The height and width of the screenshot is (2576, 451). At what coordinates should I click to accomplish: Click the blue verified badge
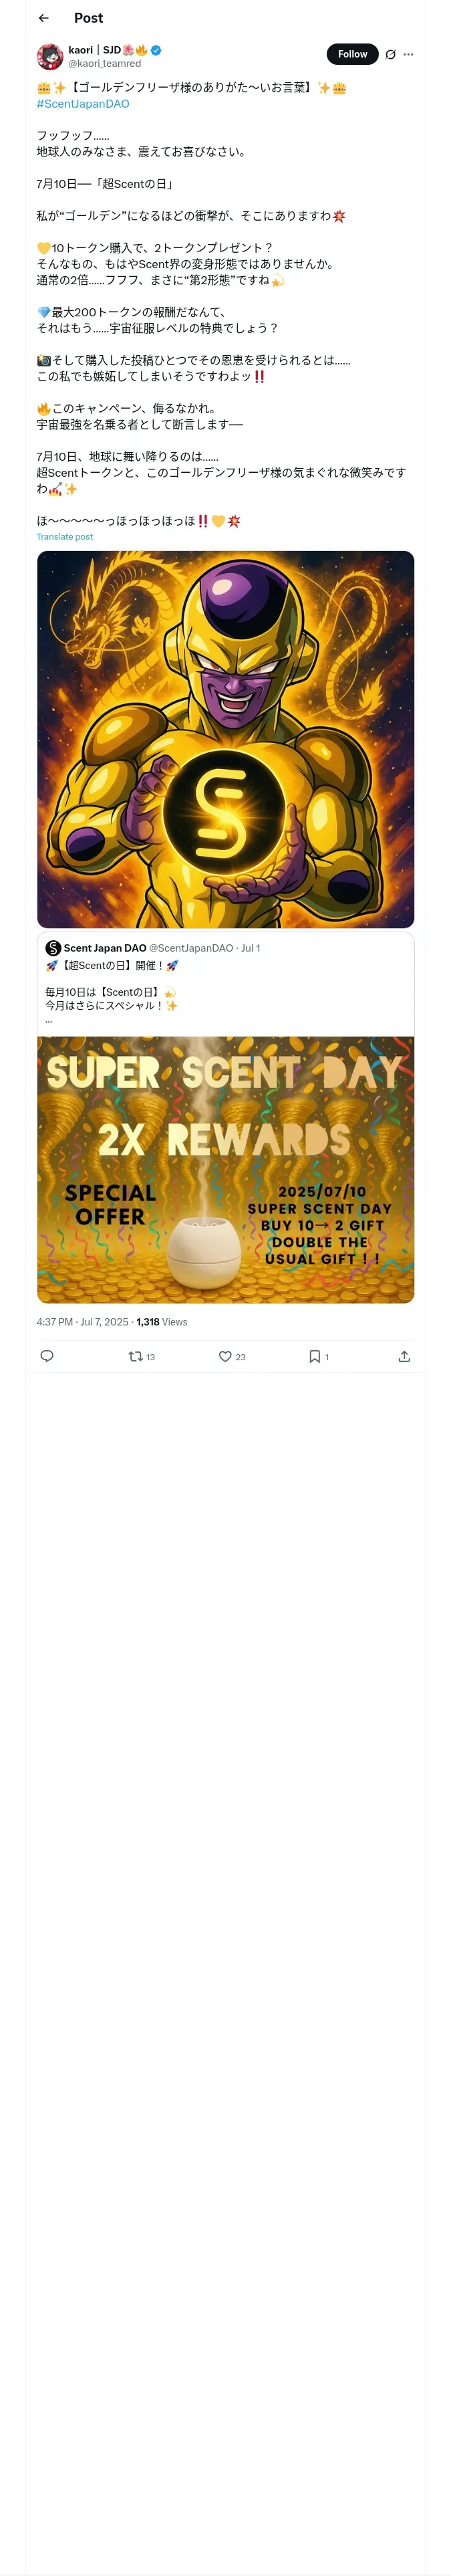156,50
